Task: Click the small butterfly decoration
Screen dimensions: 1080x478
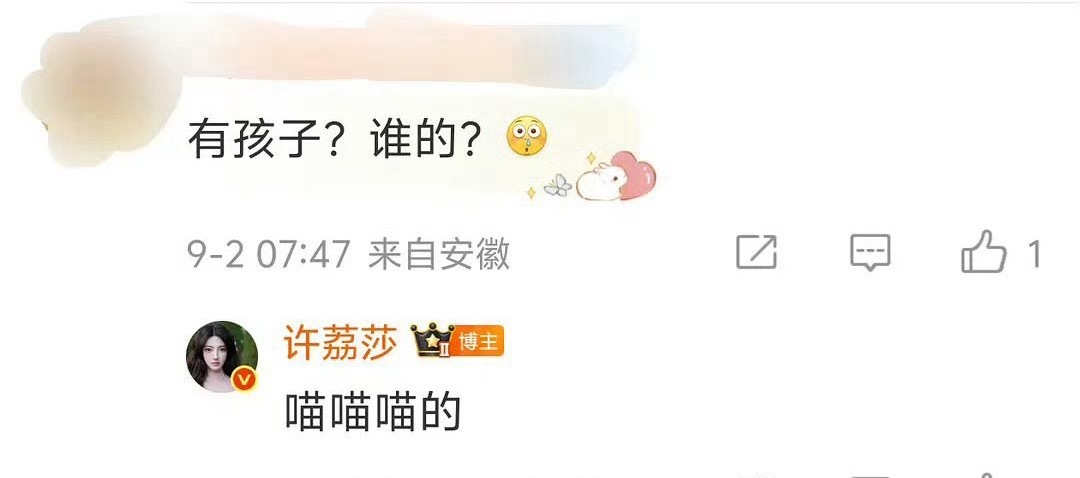Action: tap(558, 185)
